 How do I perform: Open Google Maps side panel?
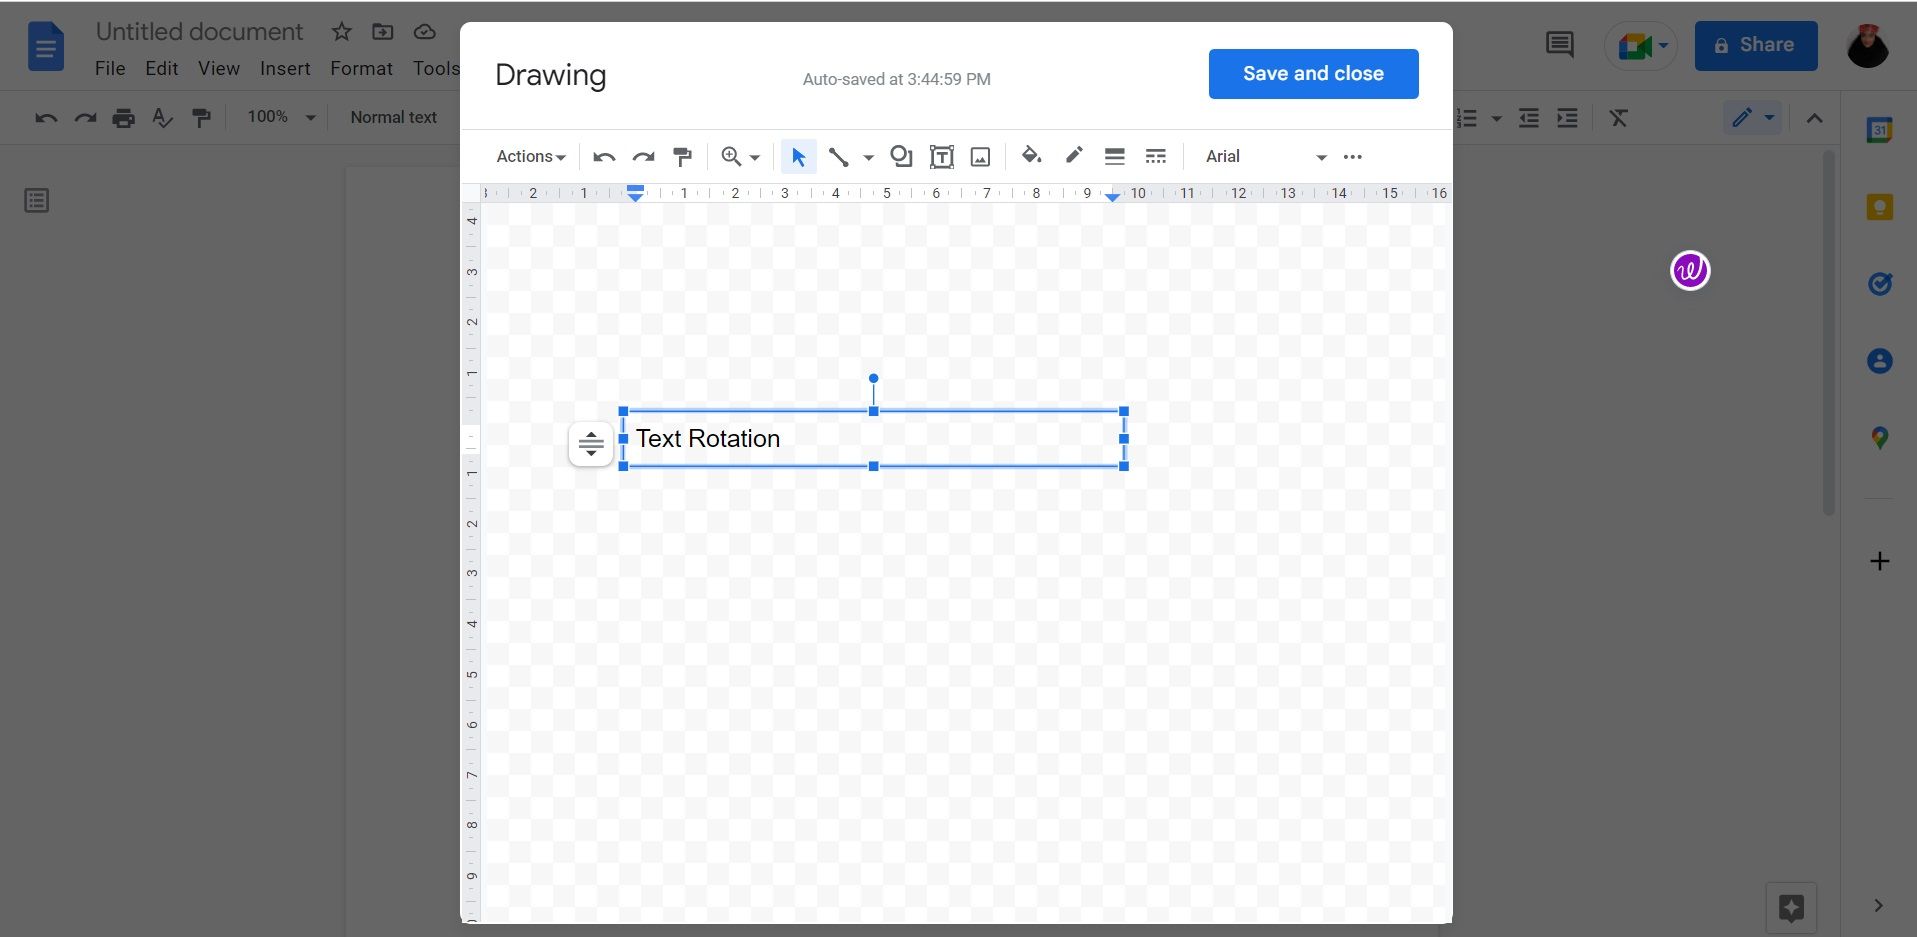pos(1880,438)
